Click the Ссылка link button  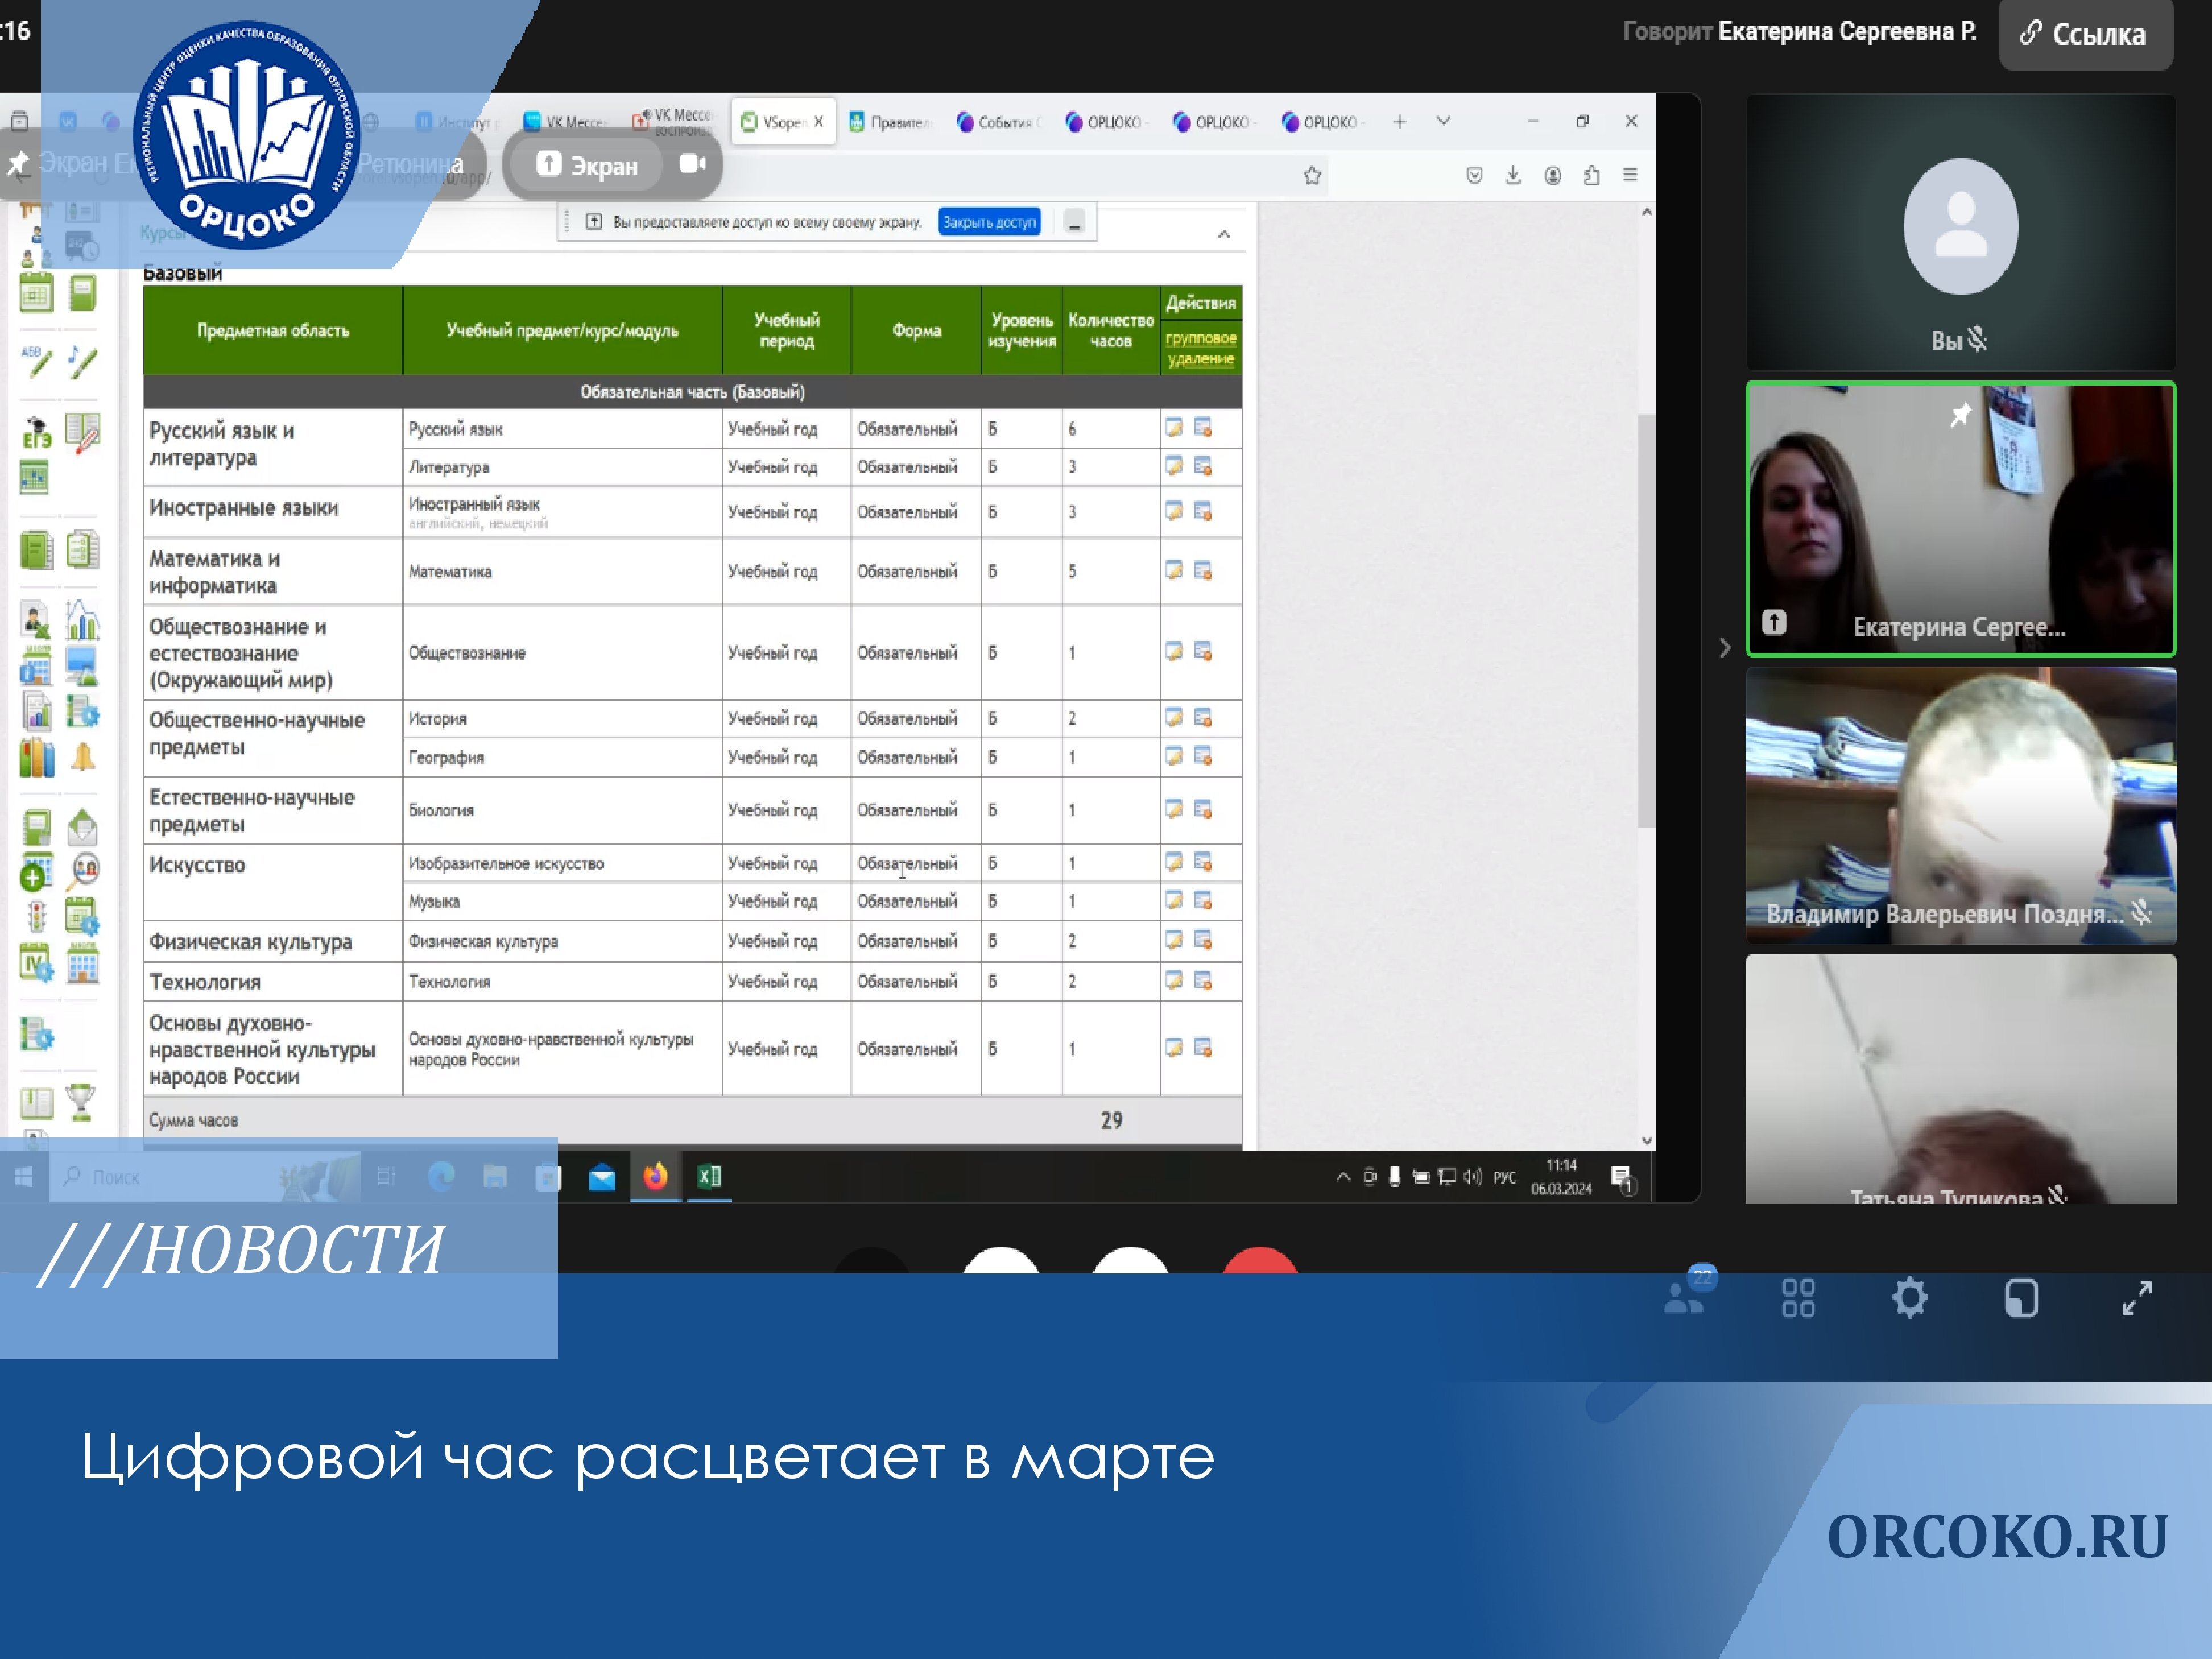tap(2085, 35)
